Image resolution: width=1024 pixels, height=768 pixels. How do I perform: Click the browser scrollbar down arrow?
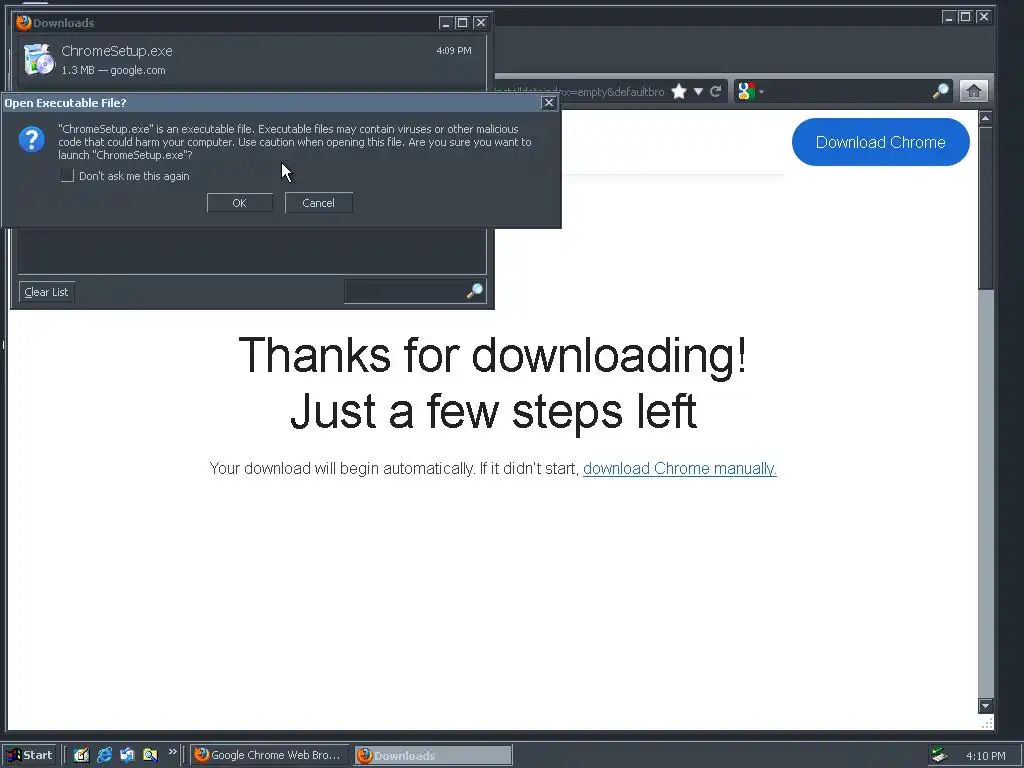tap(985, 705)
